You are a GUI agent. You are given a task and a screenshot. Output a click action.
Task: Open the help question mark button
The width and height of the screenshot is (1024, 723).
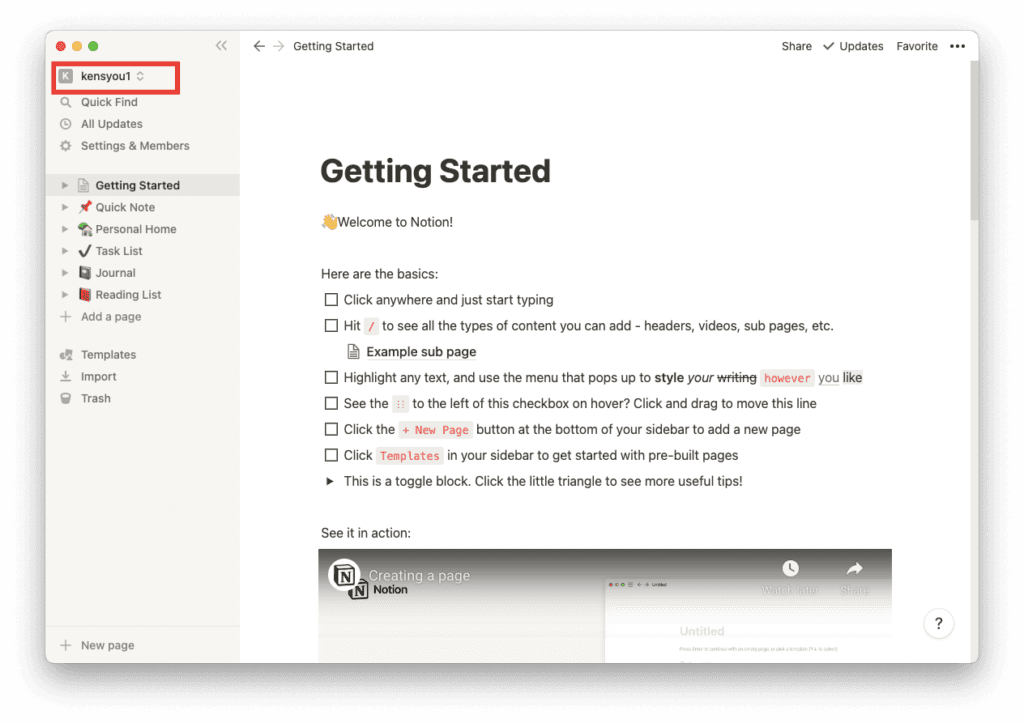(x=938, y=623)
